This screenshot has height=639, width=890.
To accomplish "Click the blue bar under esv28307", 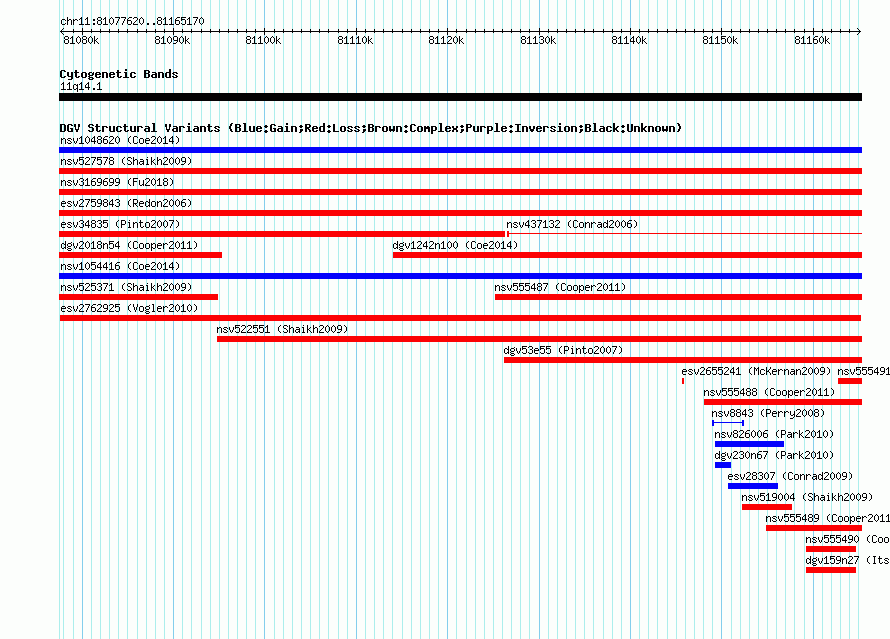I will coord(753,486).
